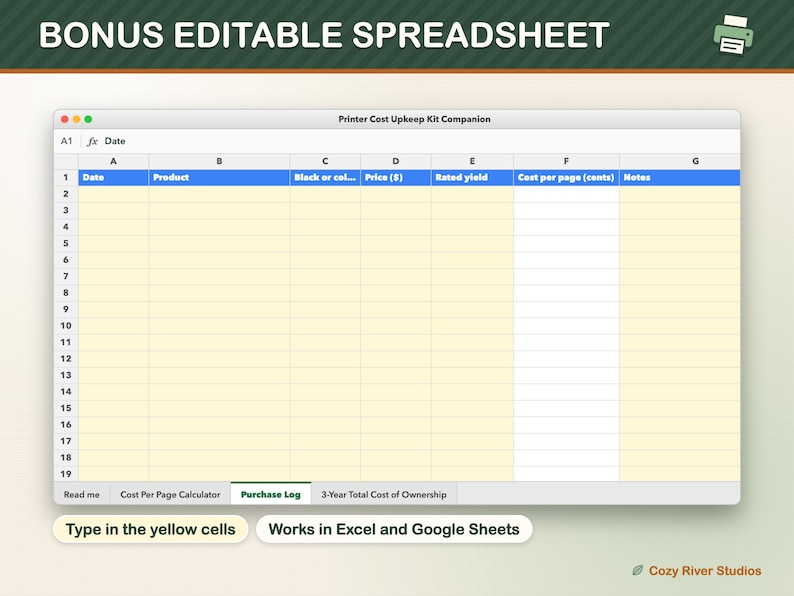
Task: Click the printer icon in the banner
Action: [x=733, y=34]
